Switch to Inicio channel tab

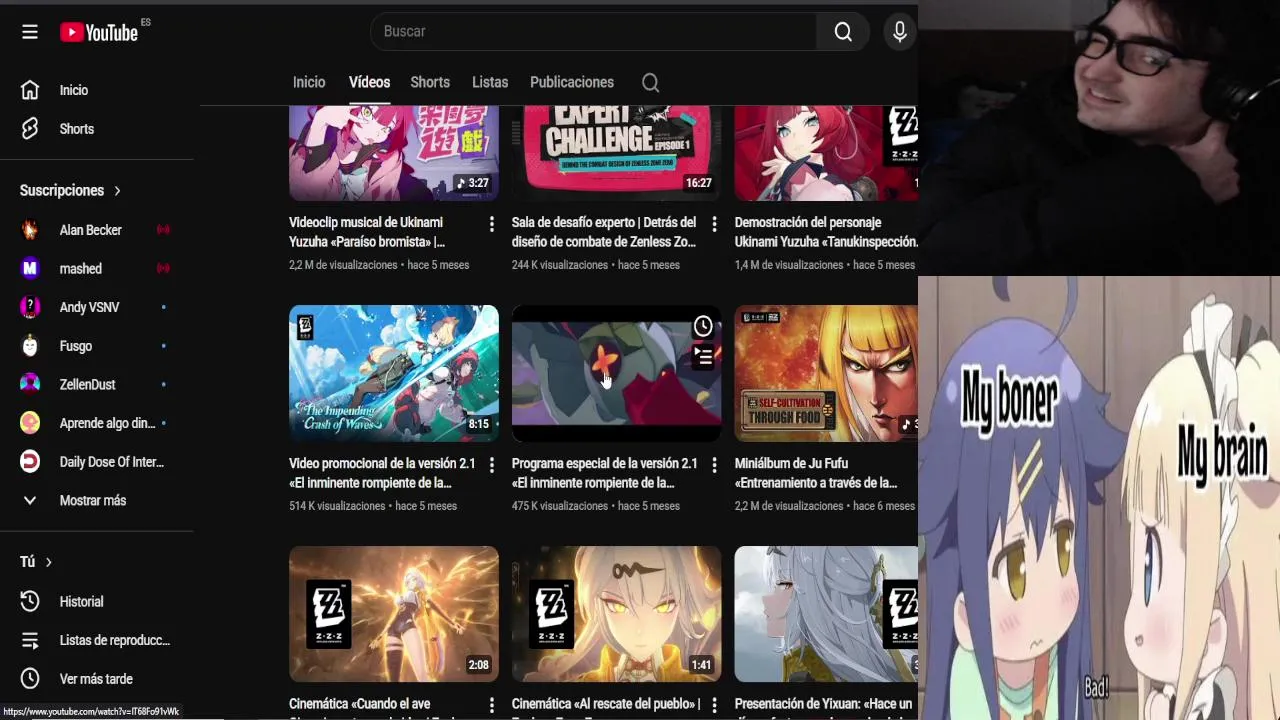[x=309, y=82]
